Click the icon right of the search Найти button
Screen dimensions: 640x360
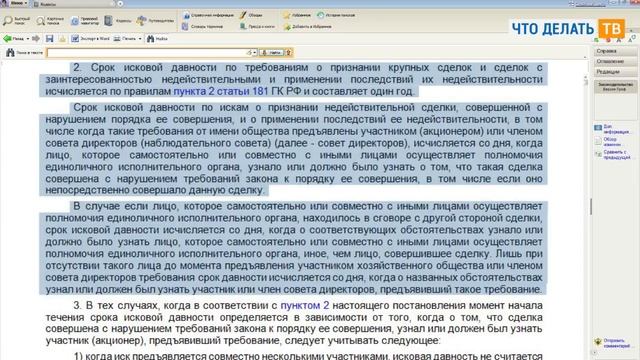[x=289, y=52]
